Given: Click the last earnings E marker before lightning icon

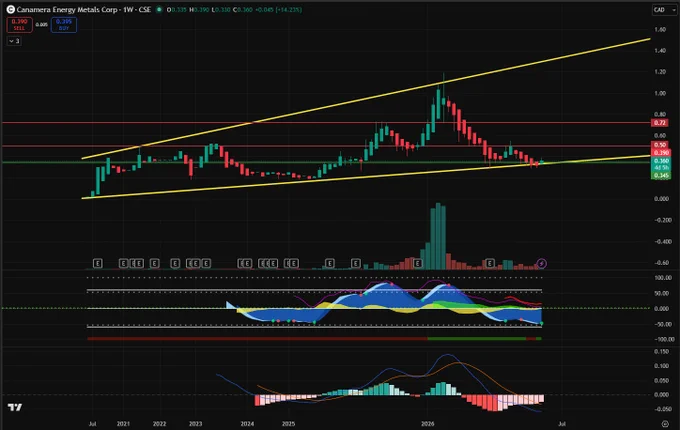Looking at the screenshot, I should [x=490, y=263].
